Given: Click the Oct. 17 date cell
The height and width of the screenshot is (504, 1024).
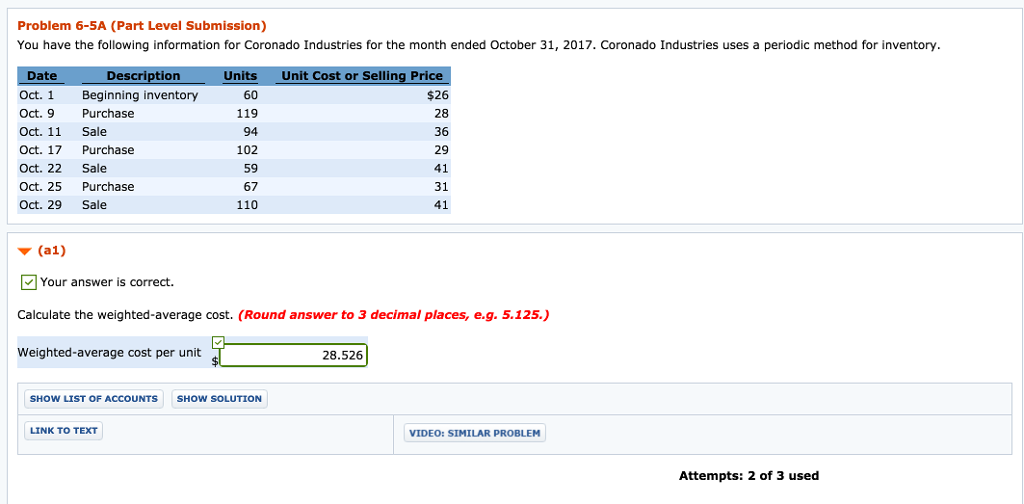Looking at the screenshot, I should pyautogui.click(x=41, y=150).
